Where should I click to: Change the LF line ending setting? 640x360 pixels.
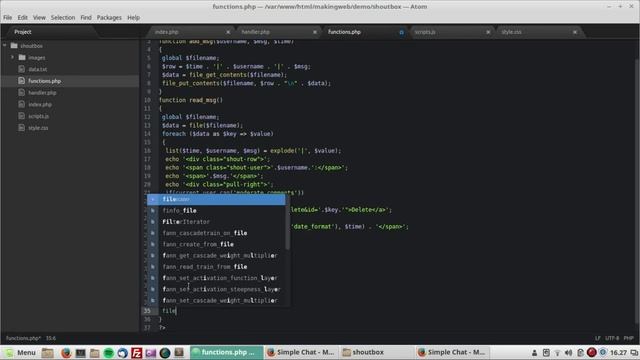(x=598, y=338)
